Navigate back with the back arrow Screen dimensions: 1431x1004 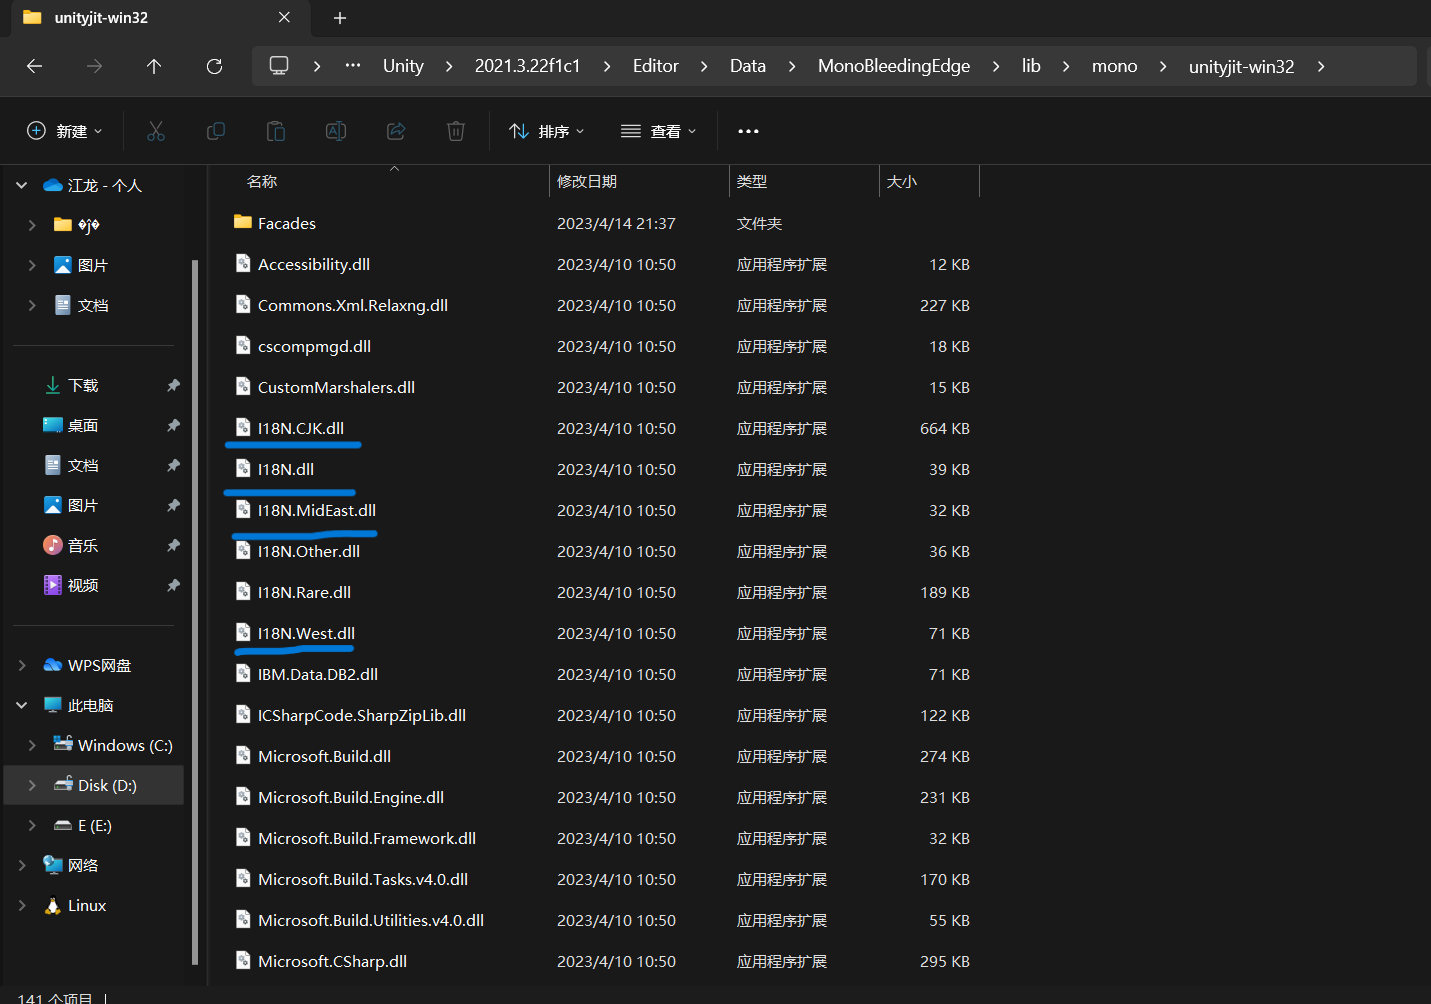(x=34, y=66)
